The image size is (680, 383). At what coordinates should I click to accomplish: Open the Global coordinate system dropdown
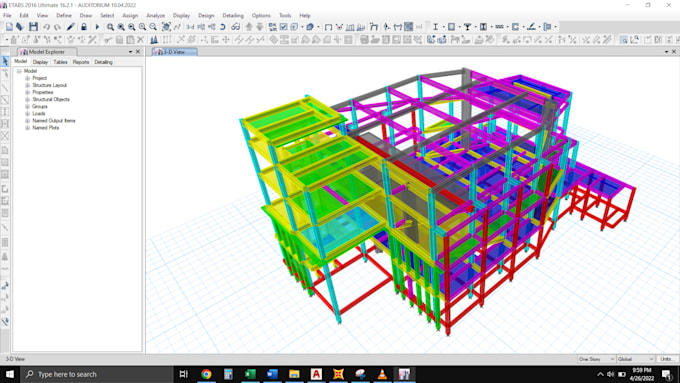point(636,359)
